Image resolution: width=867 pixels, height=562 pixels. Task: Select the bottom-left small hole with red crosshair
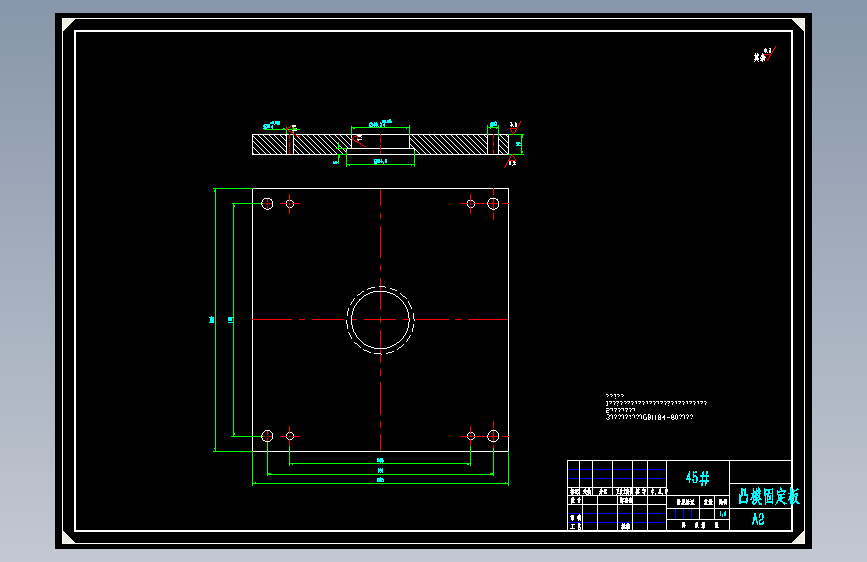click(x=290, y=436)
